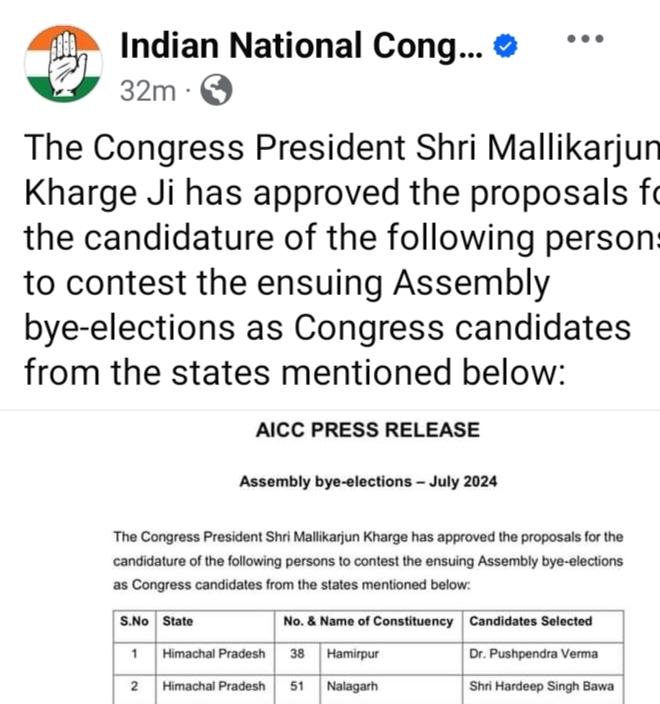
Task: Click the 'State' column header
Action: [x=178, y=621]
